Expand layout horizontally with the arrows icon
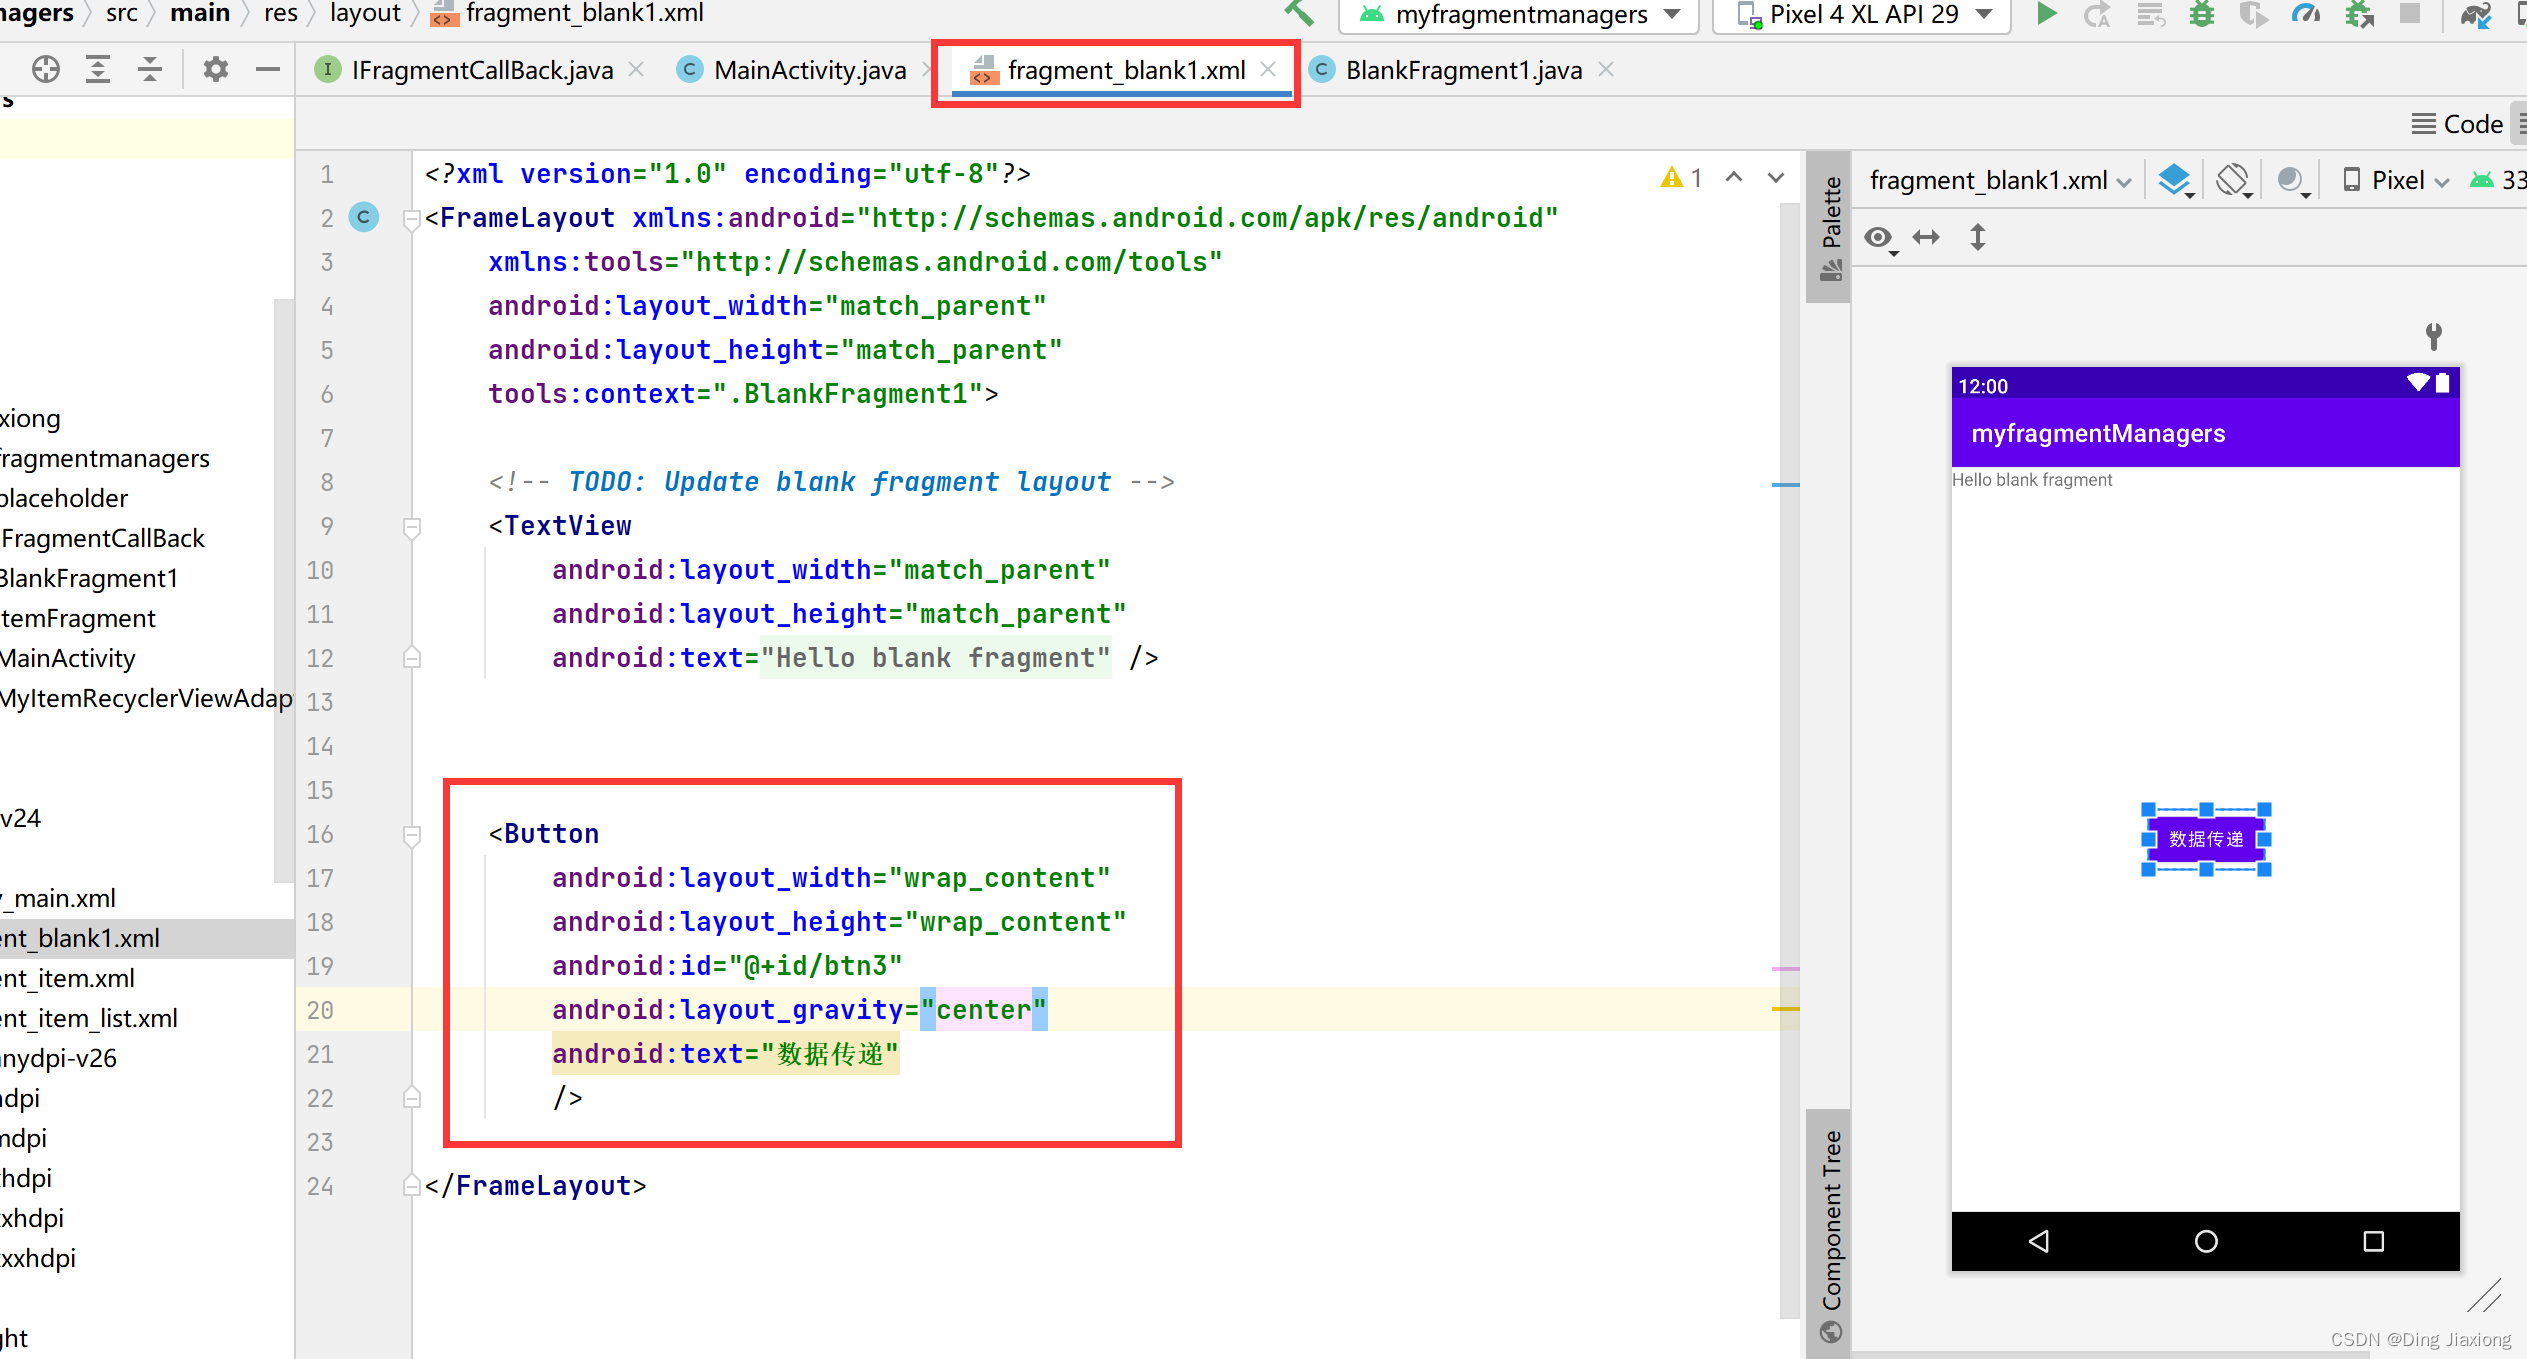This screenshot has height=1359, width=2527. (1926, 237)
